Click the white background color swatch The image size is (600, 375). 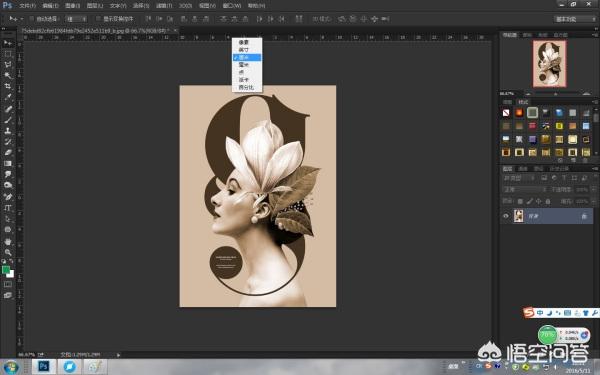[x=11, y=274]
